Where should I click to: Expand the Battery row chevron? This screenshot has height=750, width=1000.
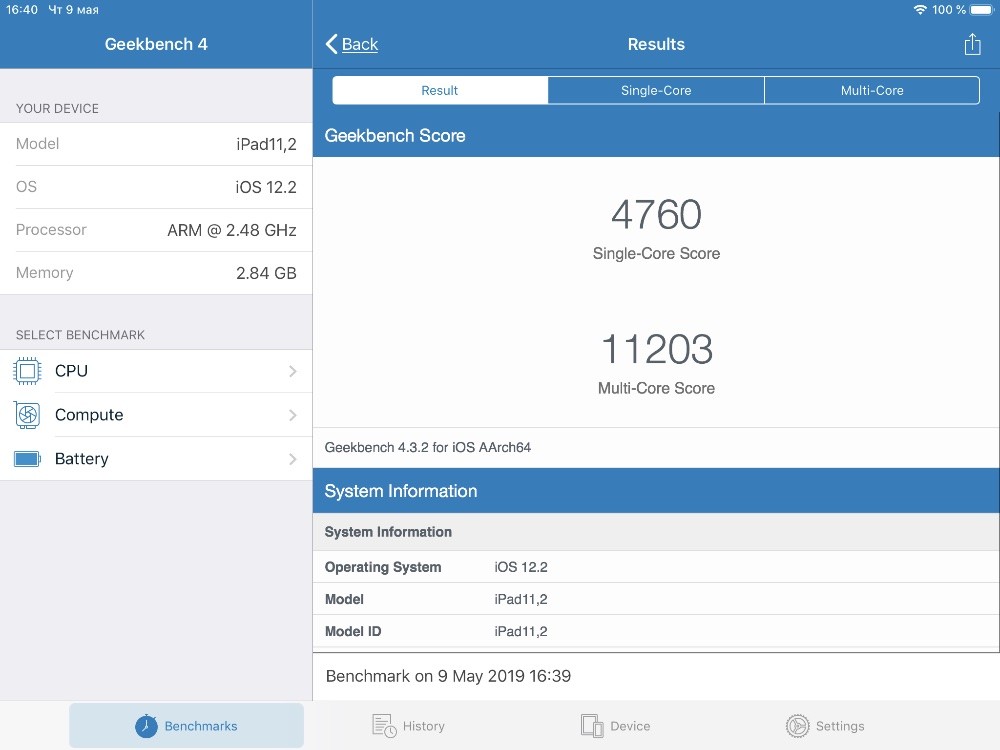point(292,459)
